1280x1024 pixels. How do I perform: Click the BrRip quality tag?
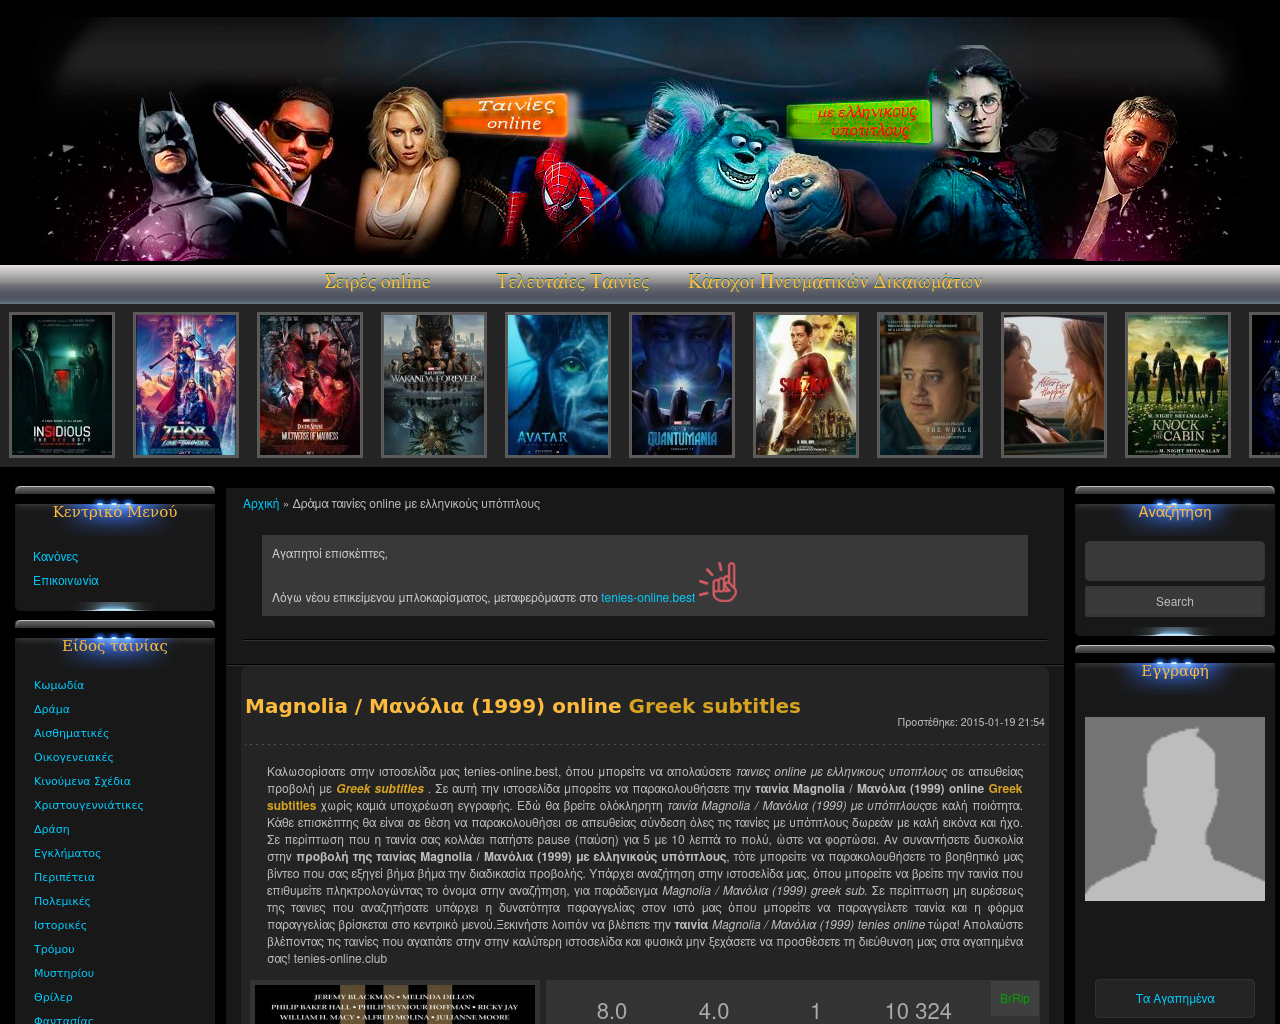click(x=1015, y=999)
